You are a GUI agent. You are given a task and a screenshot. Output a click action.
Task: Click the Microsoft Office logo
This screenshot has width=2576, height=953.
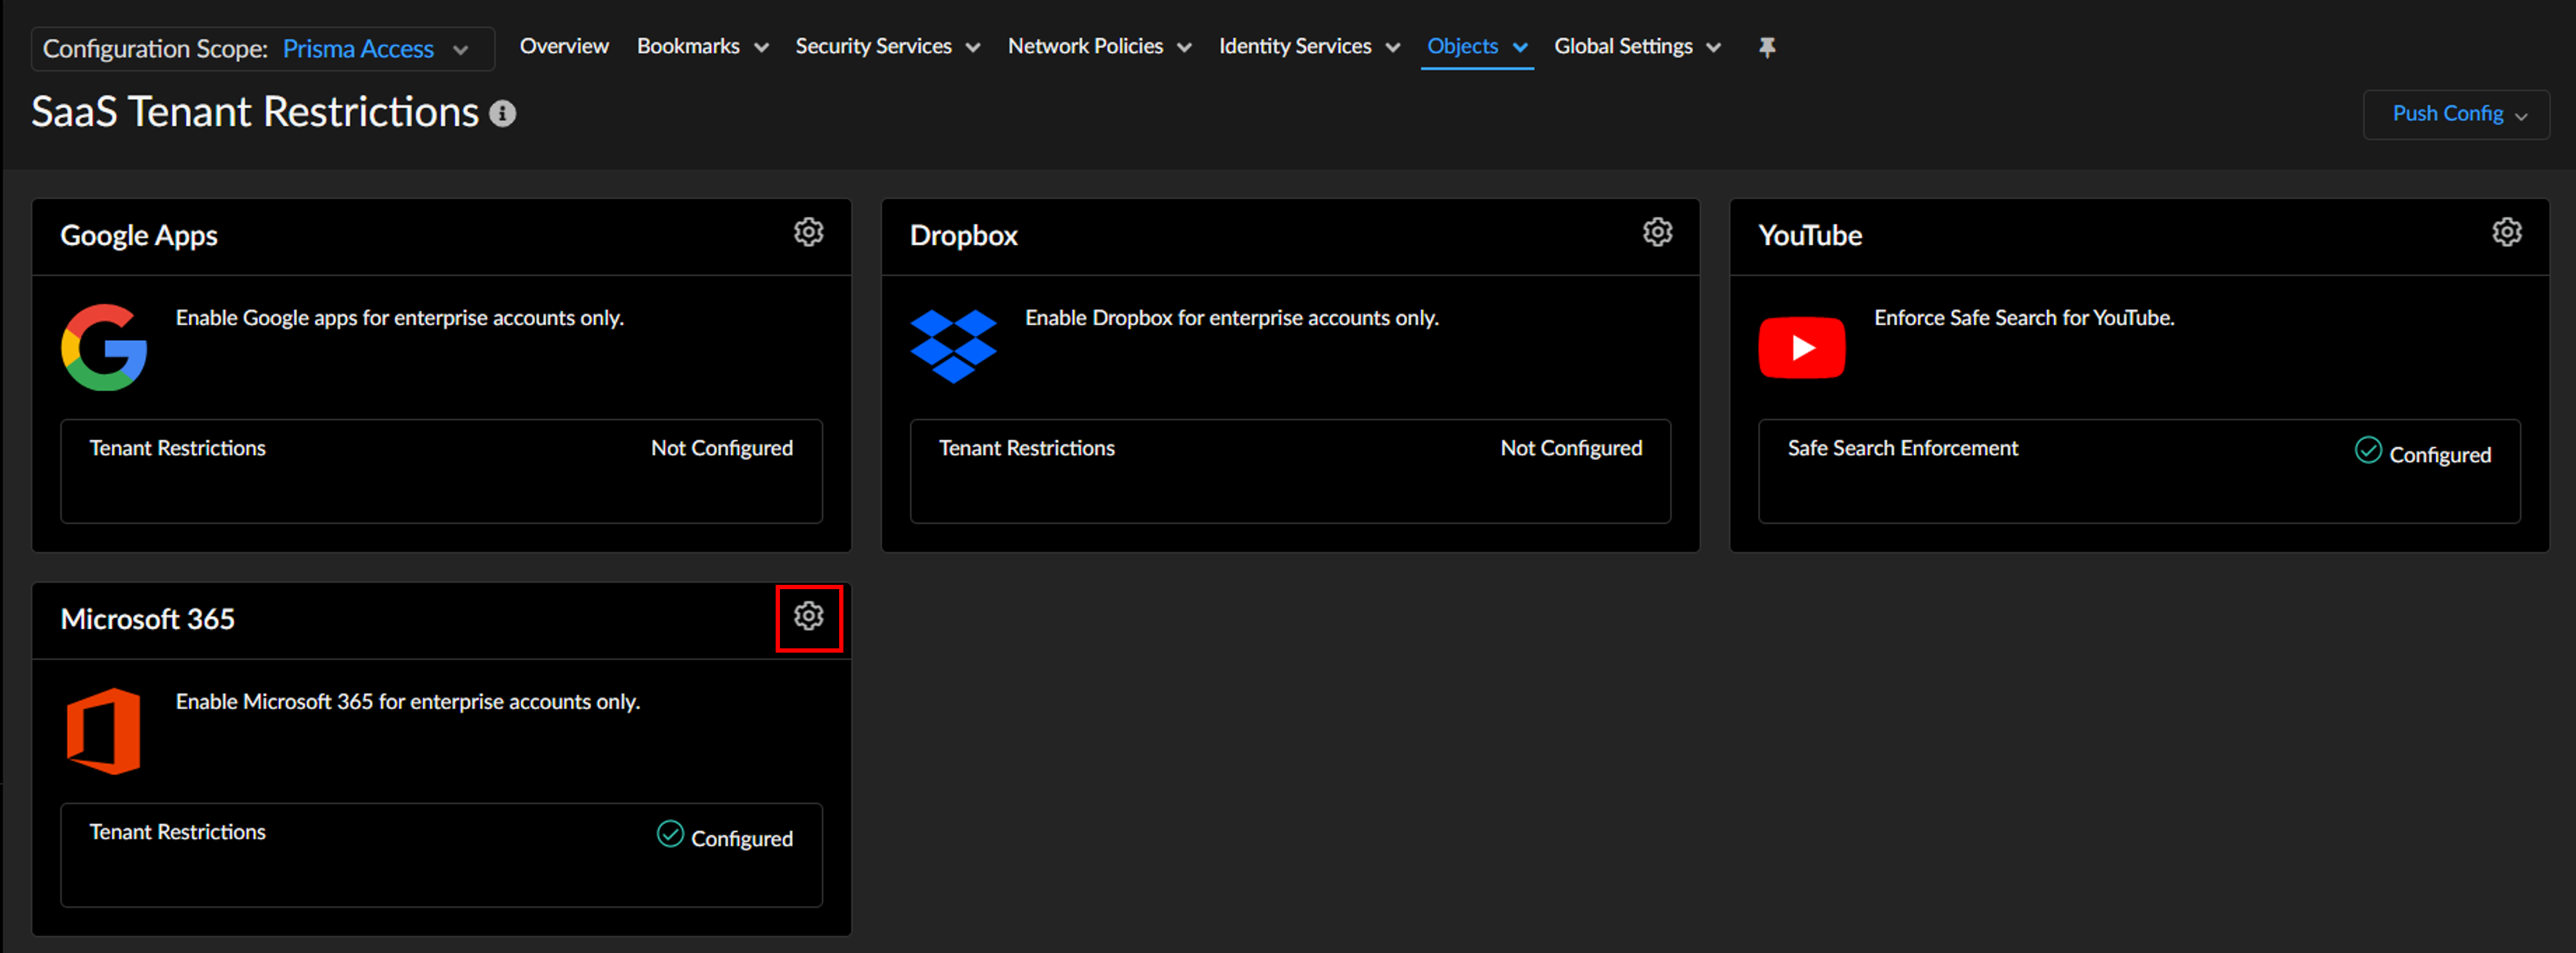click(104, 731)
